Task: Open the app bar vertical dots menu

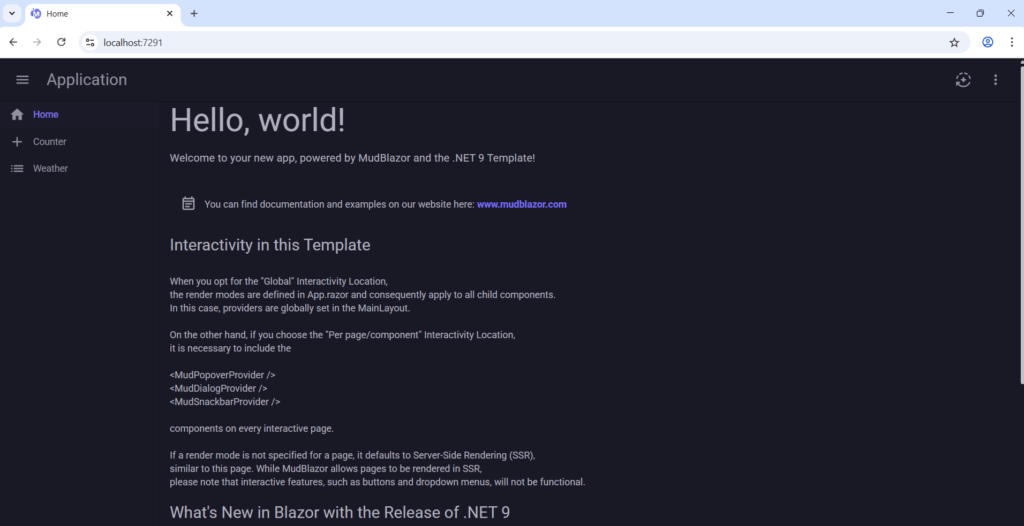Action: tap(995, 80)
